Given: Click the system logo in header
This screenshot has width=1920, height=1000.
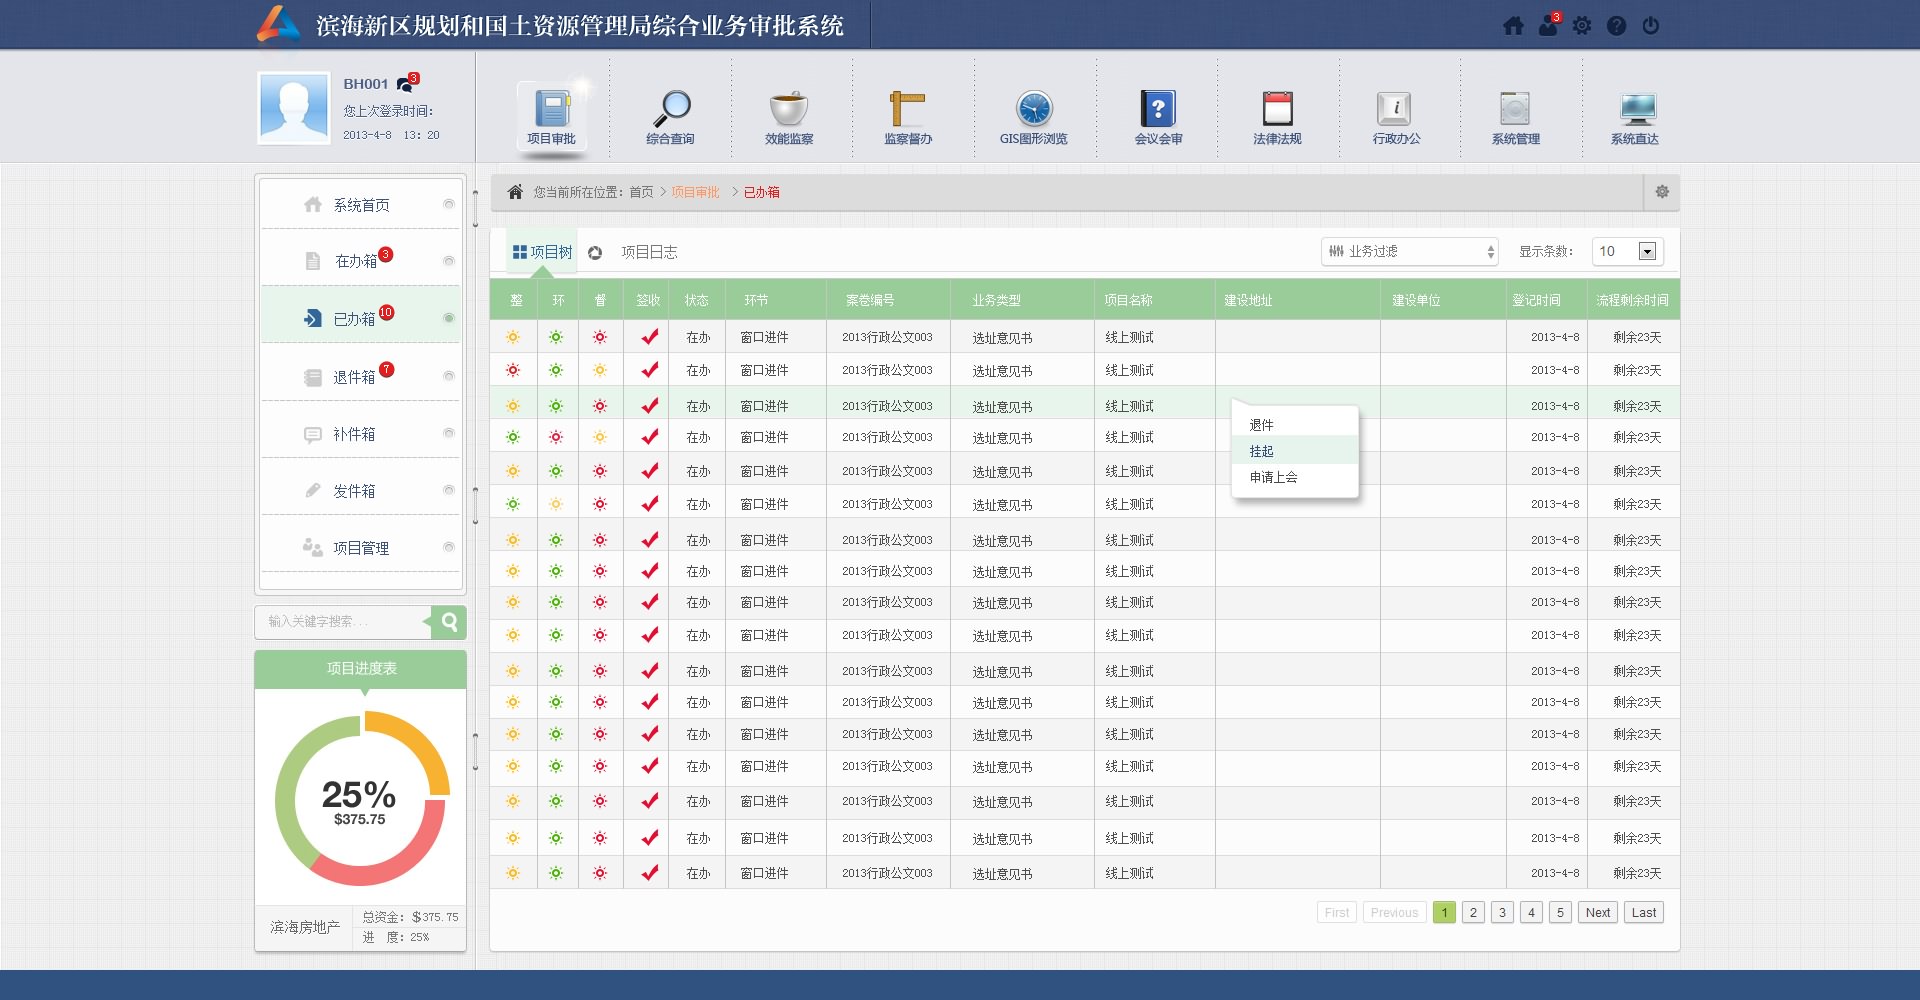Looking at the screenshot, I should pyautogui.click(x=278, y=25).
